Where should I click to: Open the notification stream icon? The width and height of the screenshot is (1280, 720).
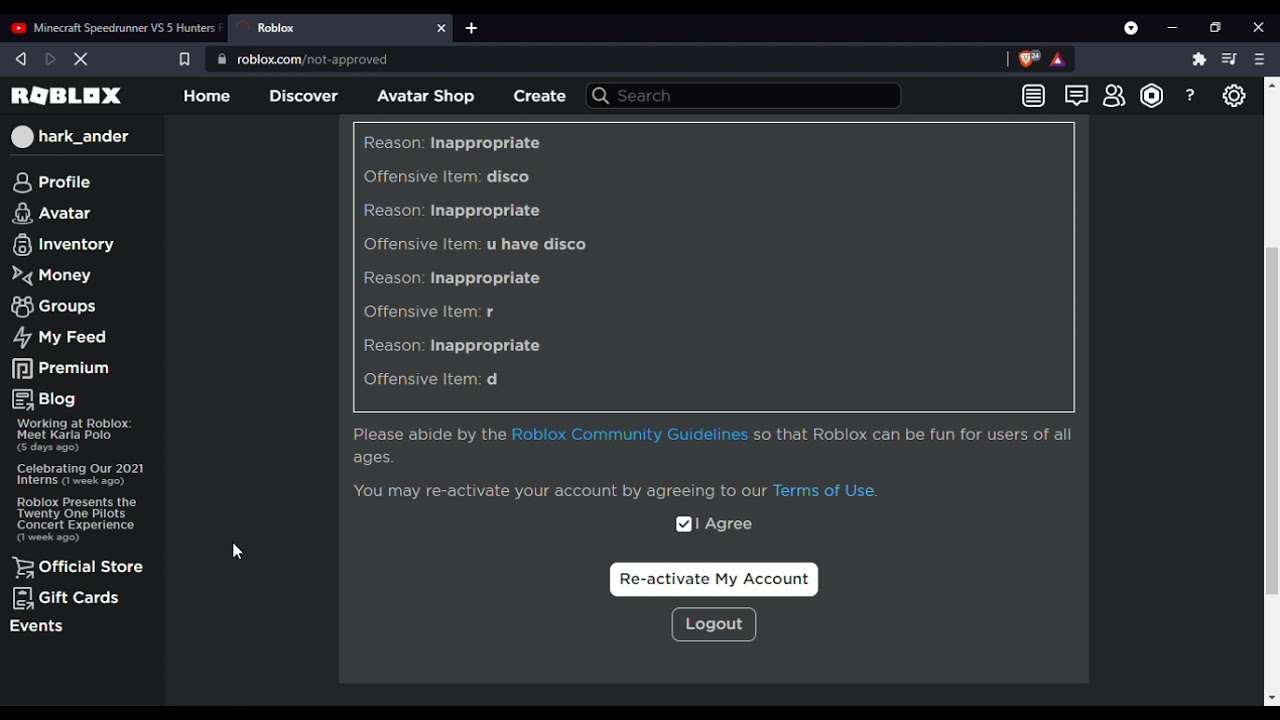click(1034, 96)
